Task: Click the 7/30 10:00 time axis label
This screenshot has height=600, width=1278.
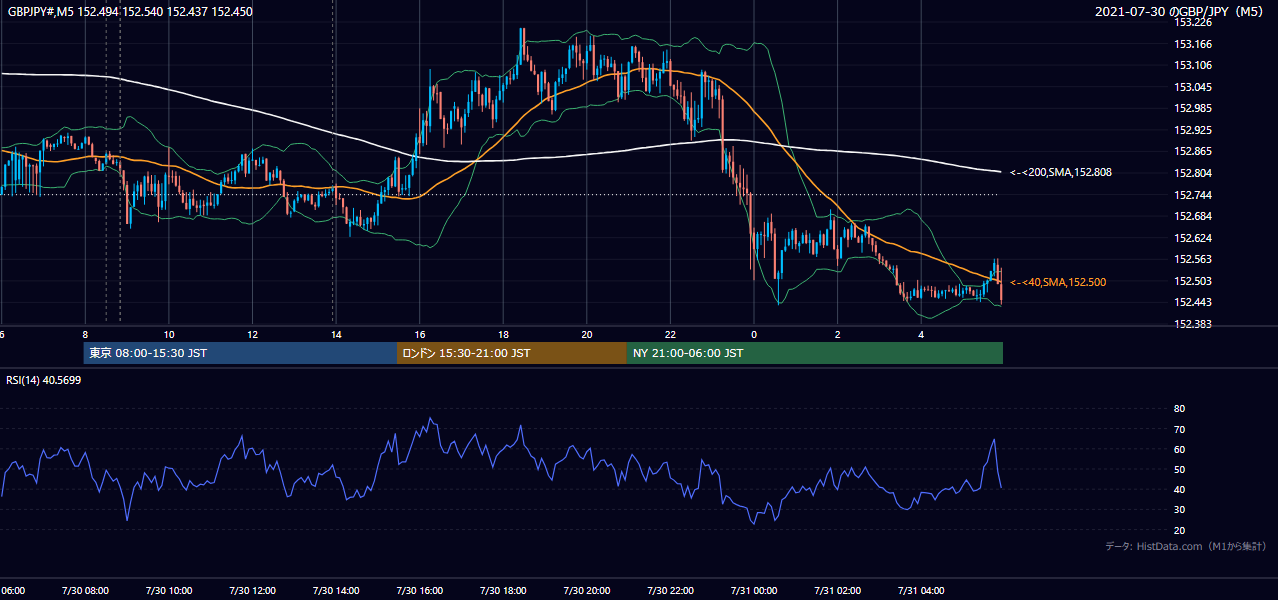Action: [168, 590]
